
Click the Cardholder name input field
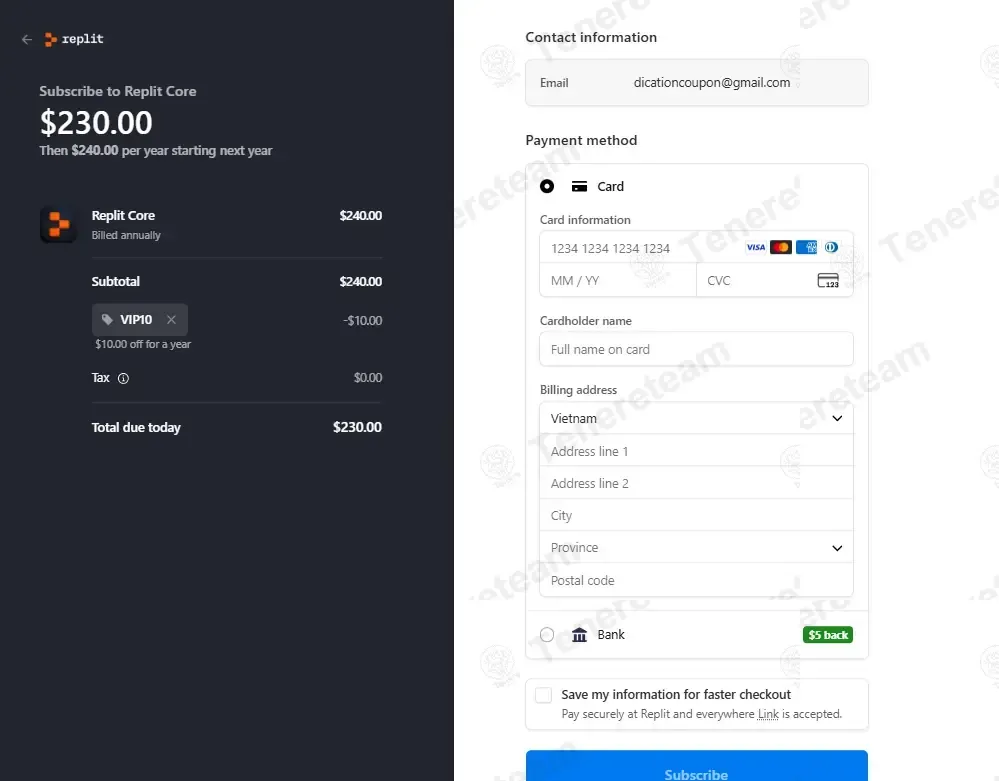pos(696,349)
